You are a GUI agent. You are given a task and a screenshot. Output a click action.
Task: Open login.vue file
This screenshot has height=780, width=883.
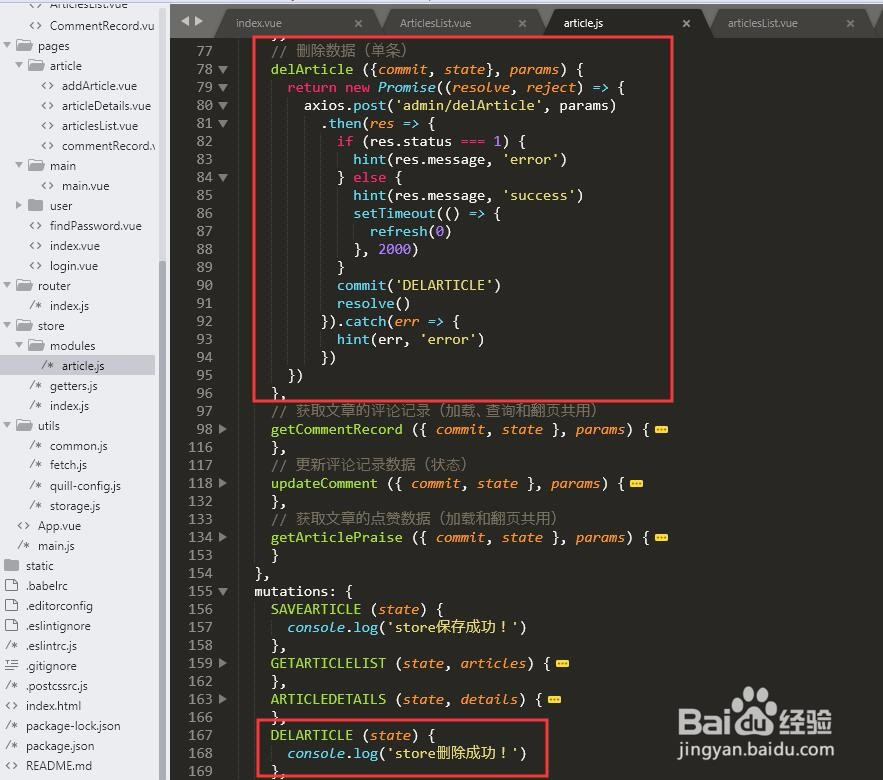click(x=73, y=265)
